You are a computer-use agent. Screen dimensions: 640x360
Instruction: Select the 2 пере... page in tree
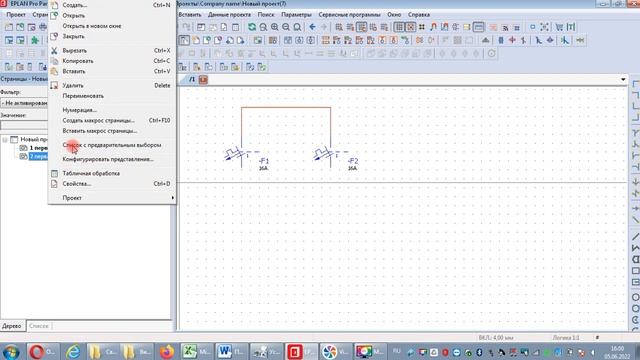[x=38, y=156]
